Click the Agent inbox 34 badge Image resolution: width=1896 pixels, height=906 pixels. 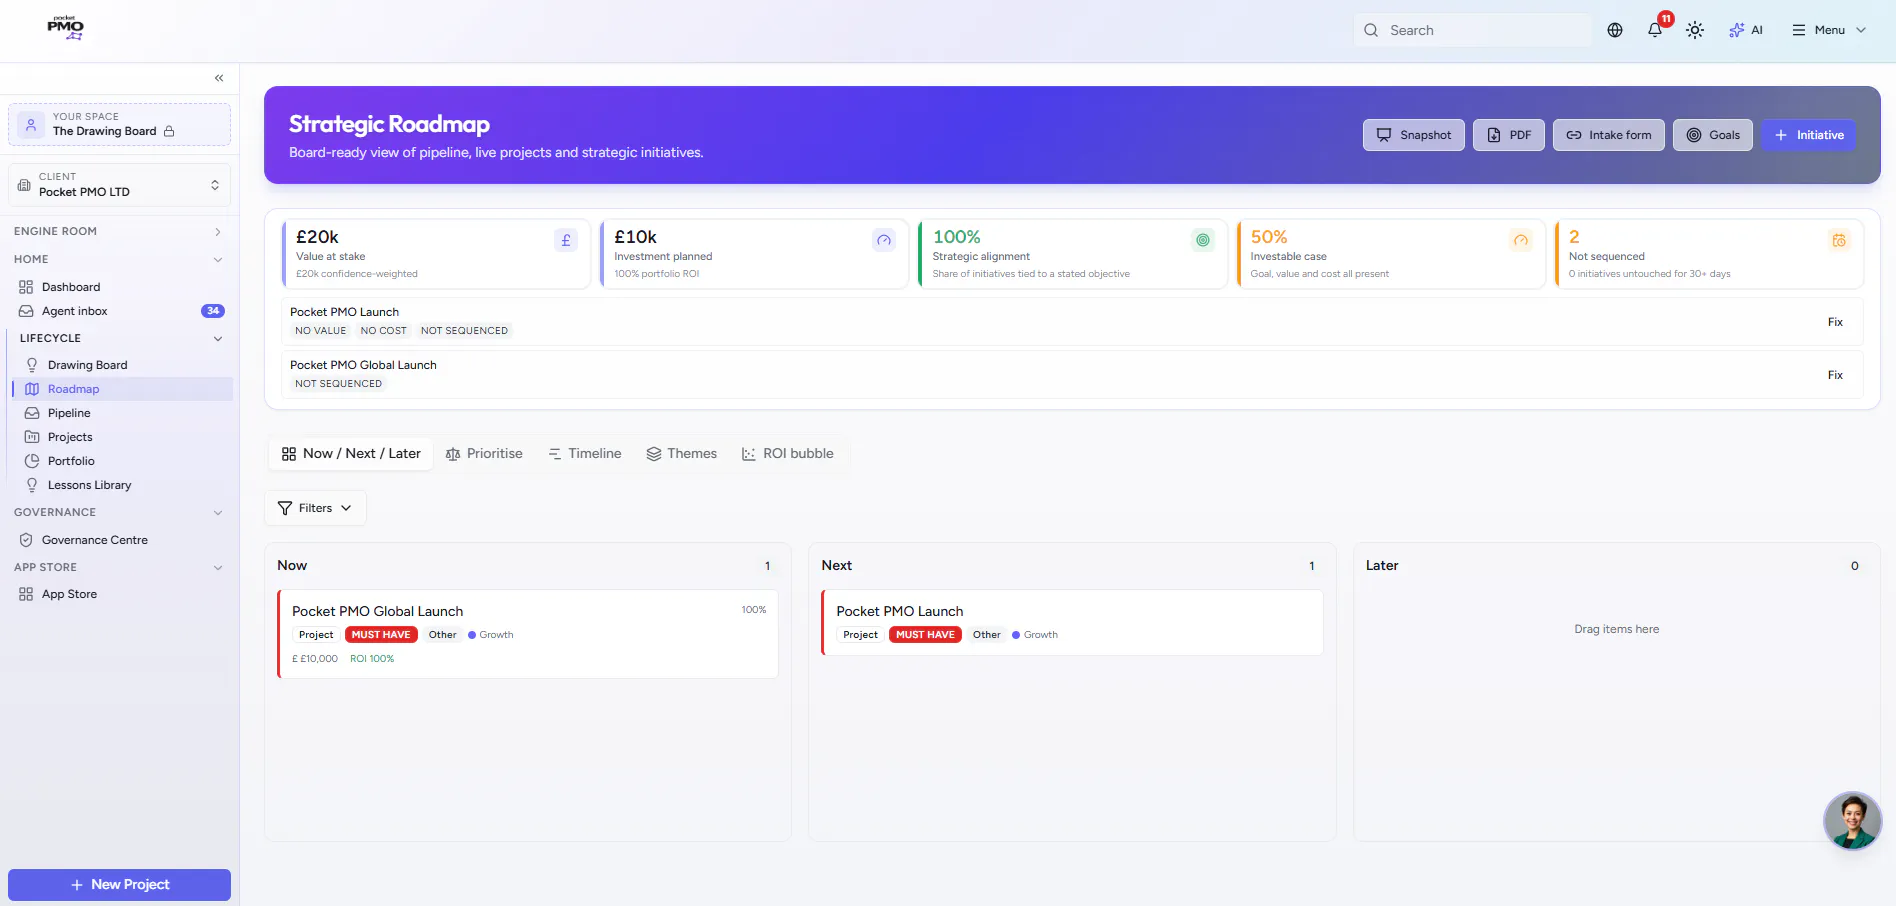pyautogui.click(x=213, y=311)
